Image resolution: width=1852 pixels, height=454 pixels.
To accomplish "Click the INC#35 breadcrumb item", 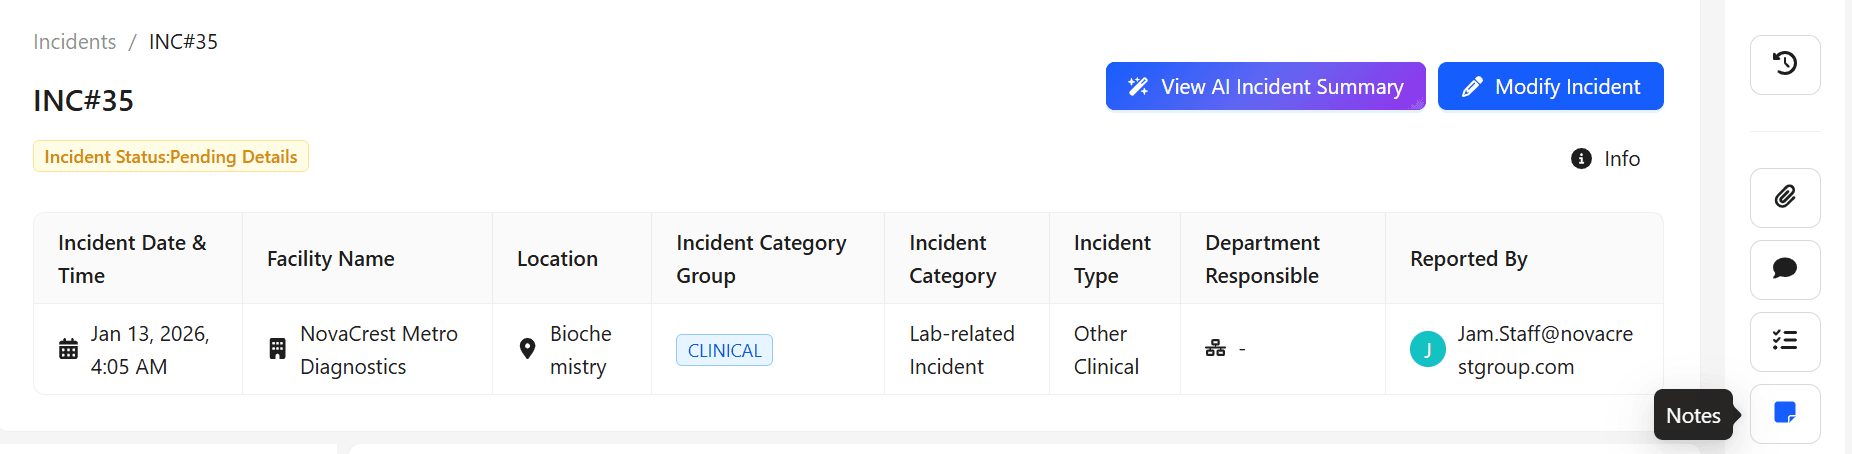I will (183, 42).
